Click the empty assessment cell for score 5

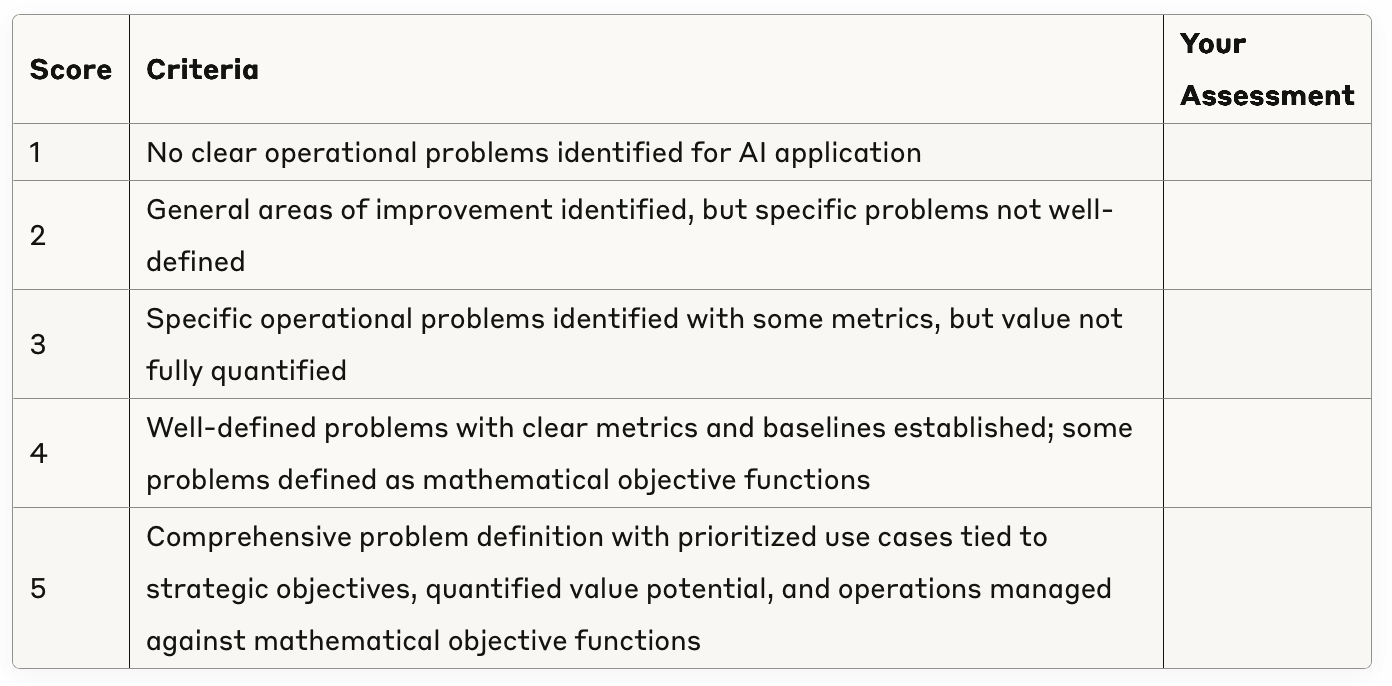1266,588
